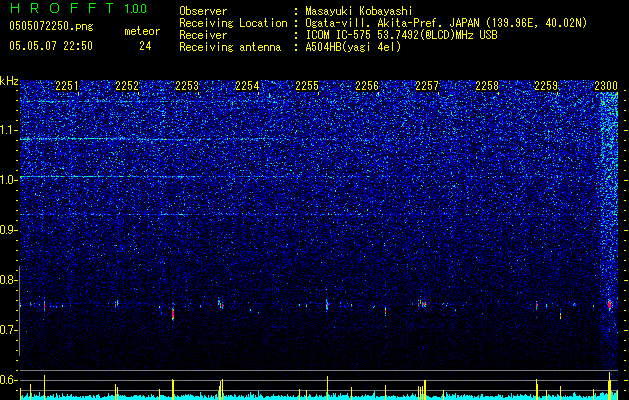
Task: Click the 2256 time marker
Action: (367, 86)
